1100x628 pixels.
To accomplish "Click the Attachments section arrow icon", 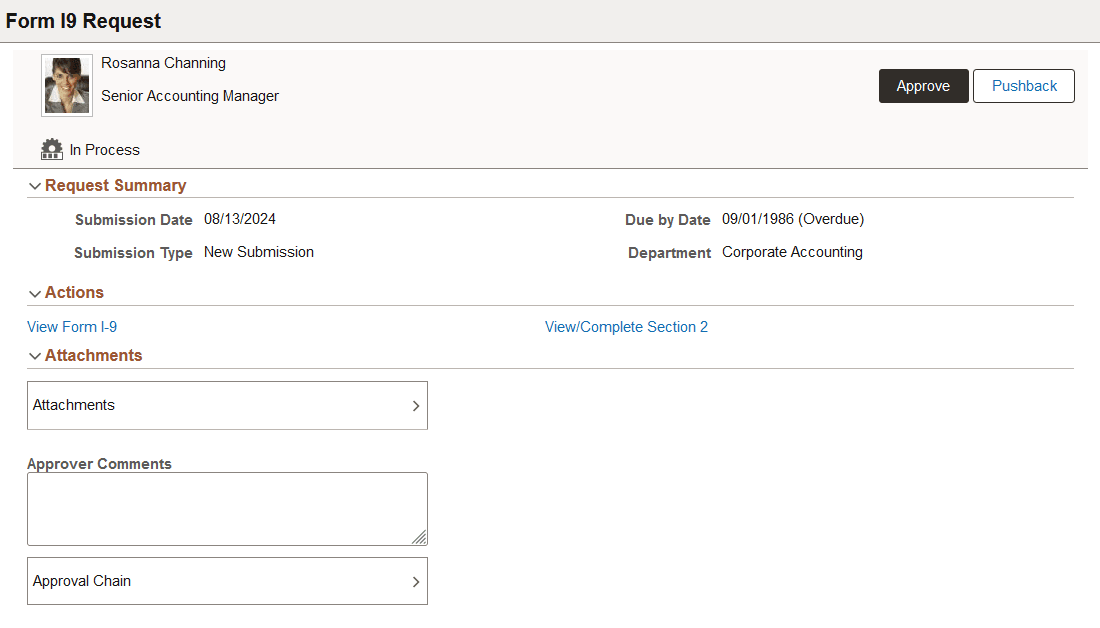I will coord(35,355).
